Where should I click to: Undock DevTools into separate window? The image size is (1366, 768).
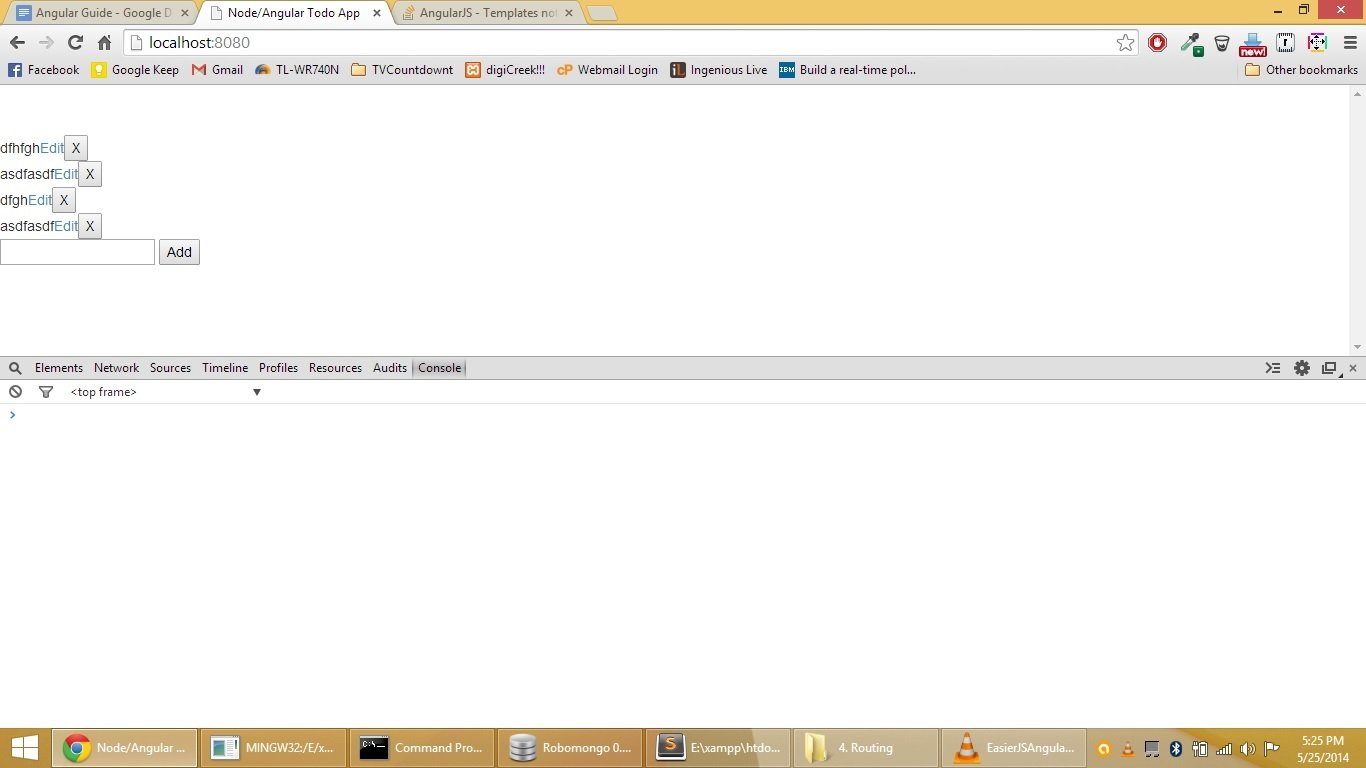(x=1330, y=368)
